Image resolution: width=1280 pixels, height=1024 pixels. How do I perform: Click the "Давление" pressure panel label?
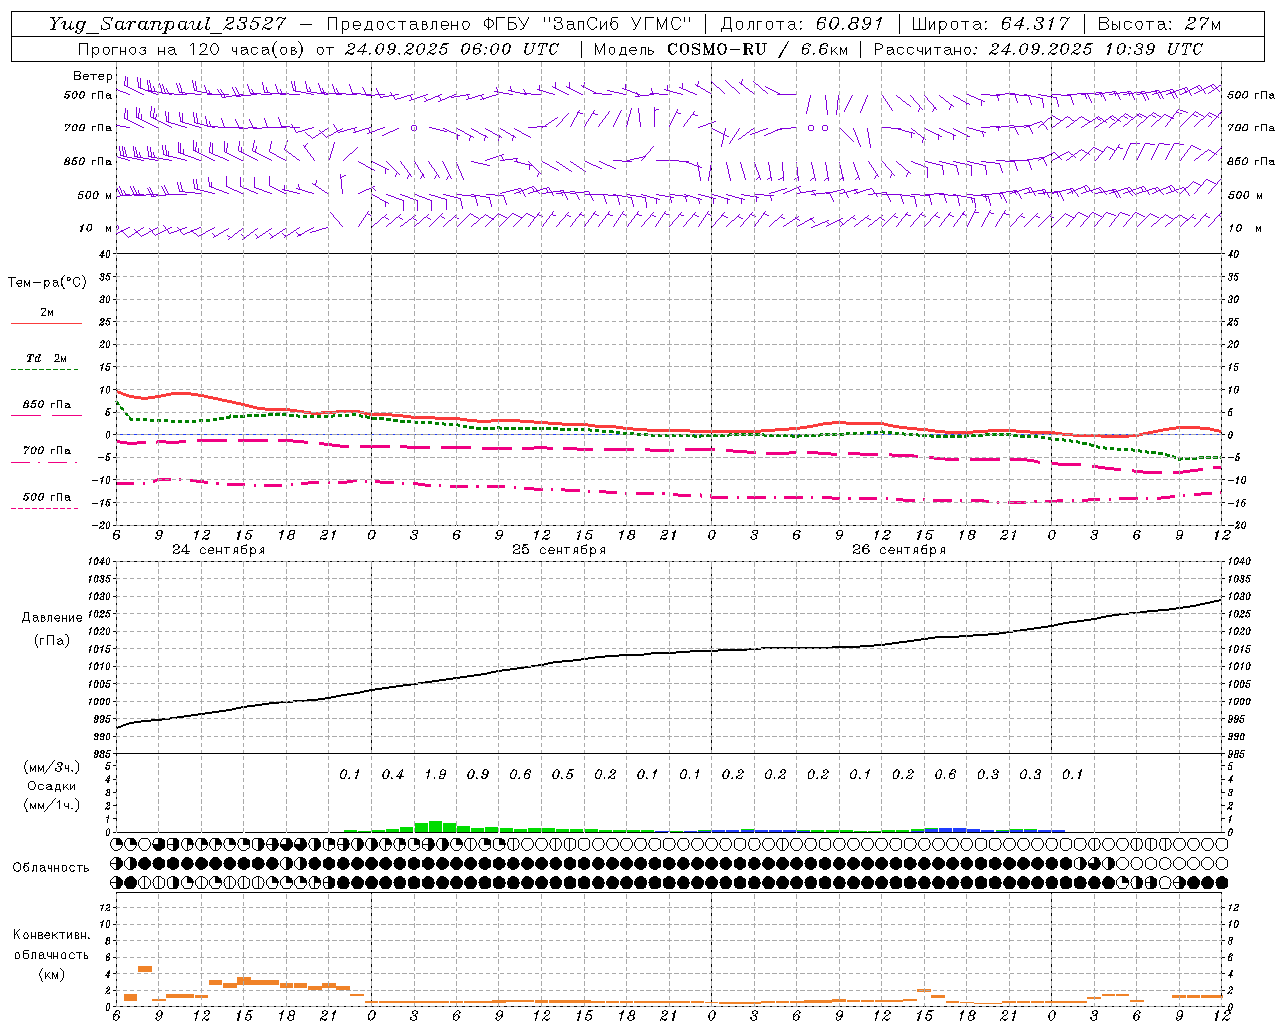[x=52, y=618]
